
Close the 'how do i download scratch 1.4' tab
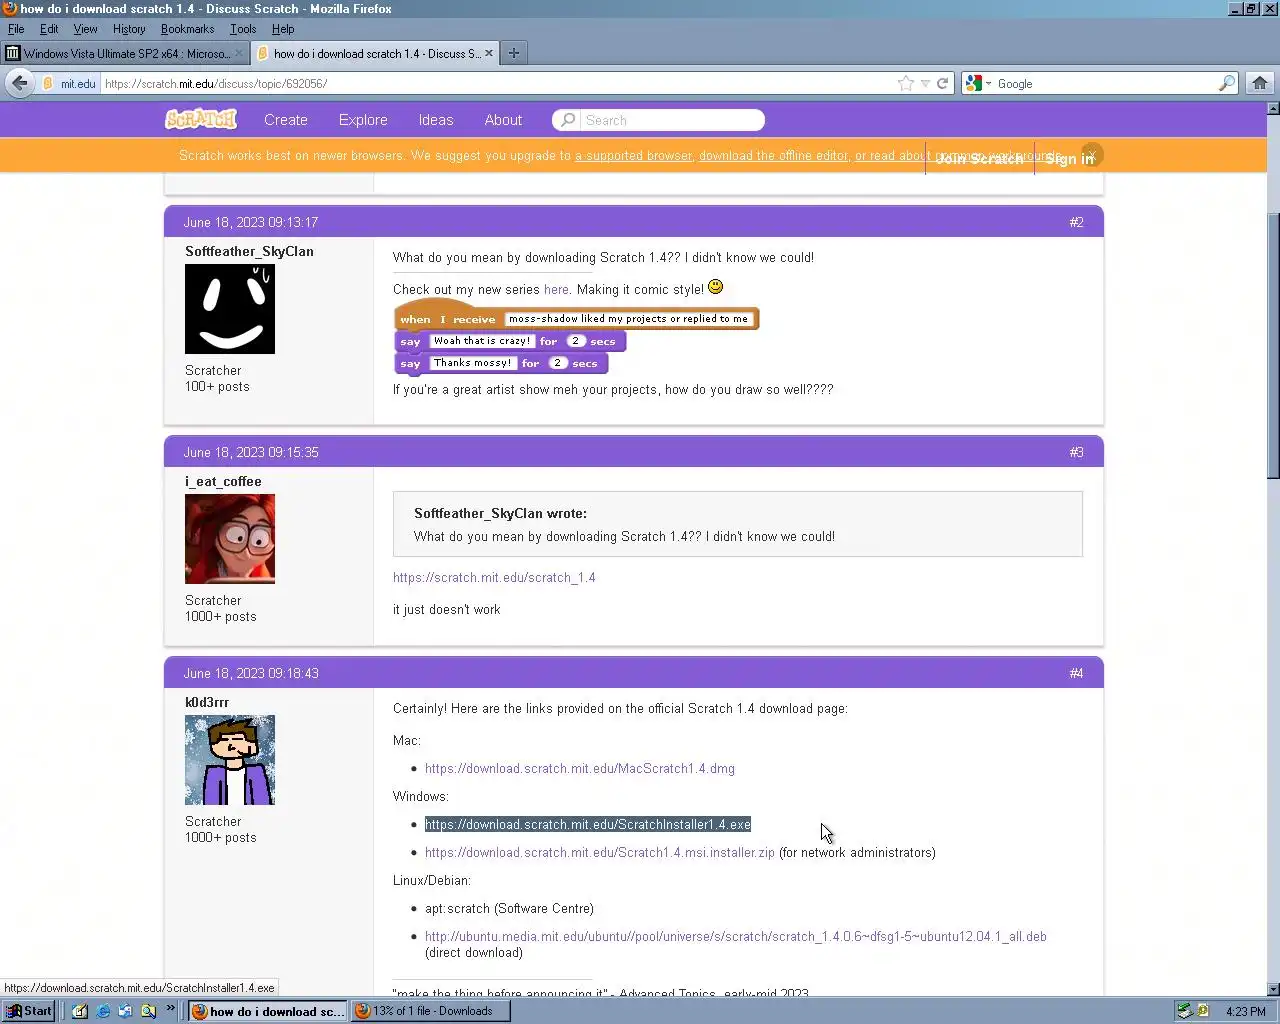click(489, 53)
